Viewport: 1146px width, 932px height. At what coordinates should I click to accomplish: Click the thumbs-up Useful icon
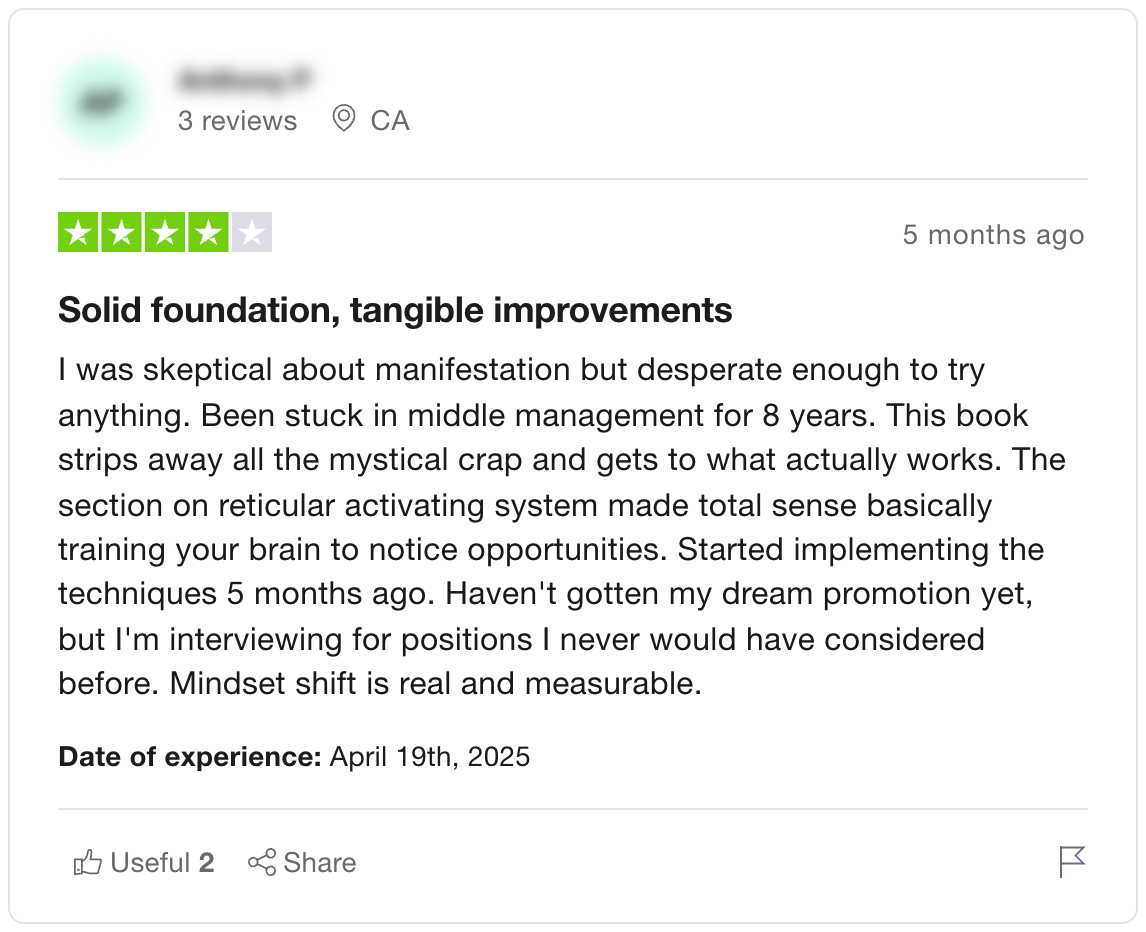[88, 863]
